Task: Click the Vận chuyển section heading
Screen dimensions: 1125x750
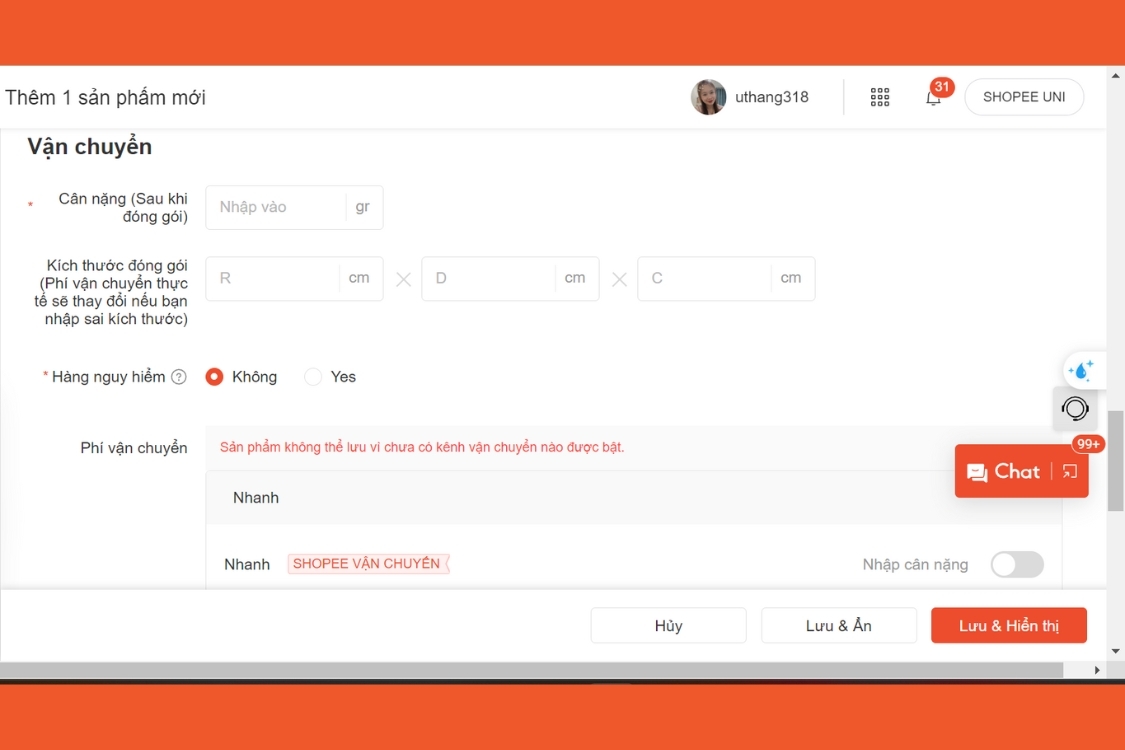Action: [90, 147]
